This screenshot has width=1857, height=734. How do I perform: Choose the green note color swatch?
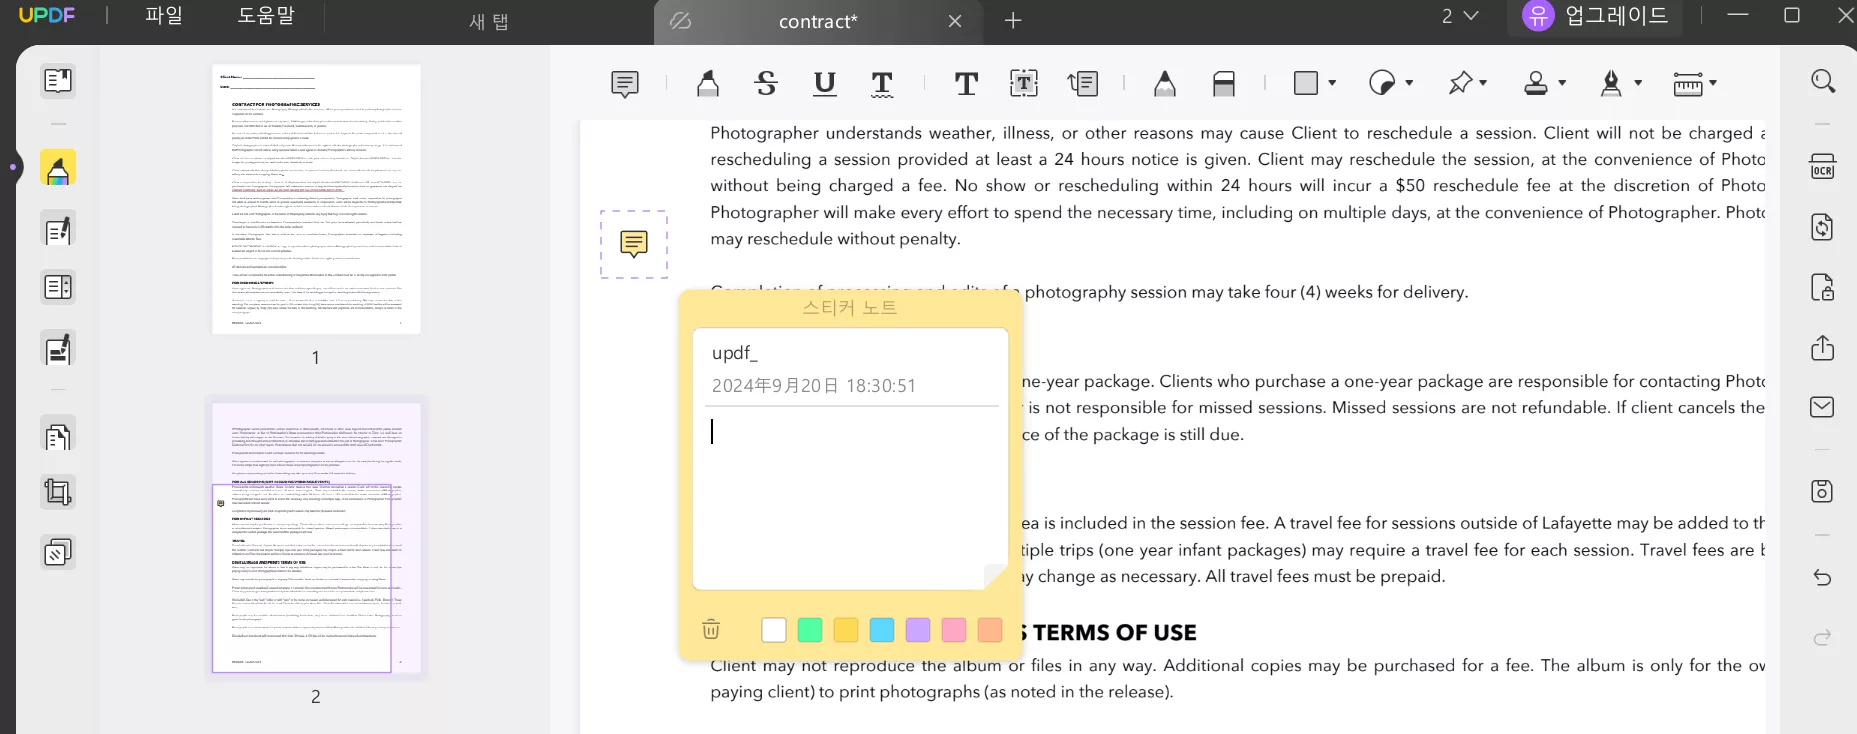pos(810,630)
